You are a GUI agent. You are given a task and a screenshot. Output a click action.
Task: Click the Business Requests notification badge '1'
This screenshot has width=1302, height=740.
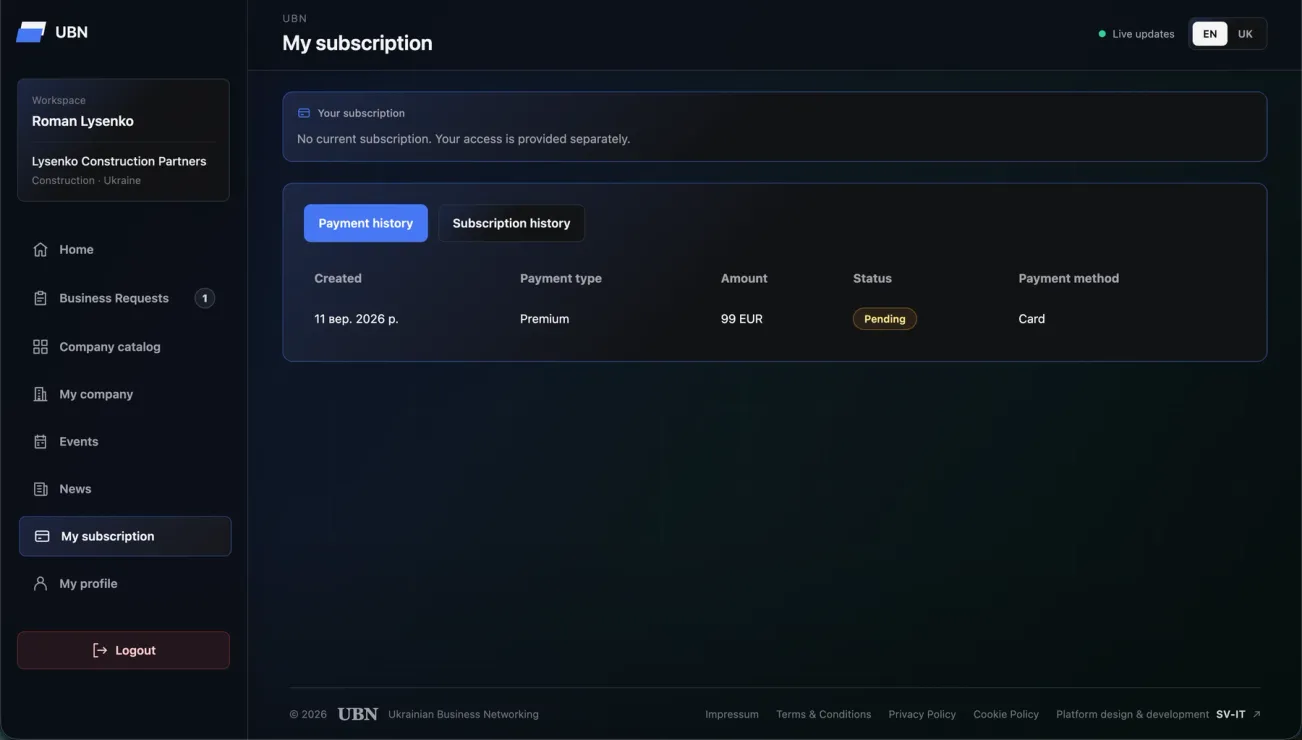(x=205, y=298)
